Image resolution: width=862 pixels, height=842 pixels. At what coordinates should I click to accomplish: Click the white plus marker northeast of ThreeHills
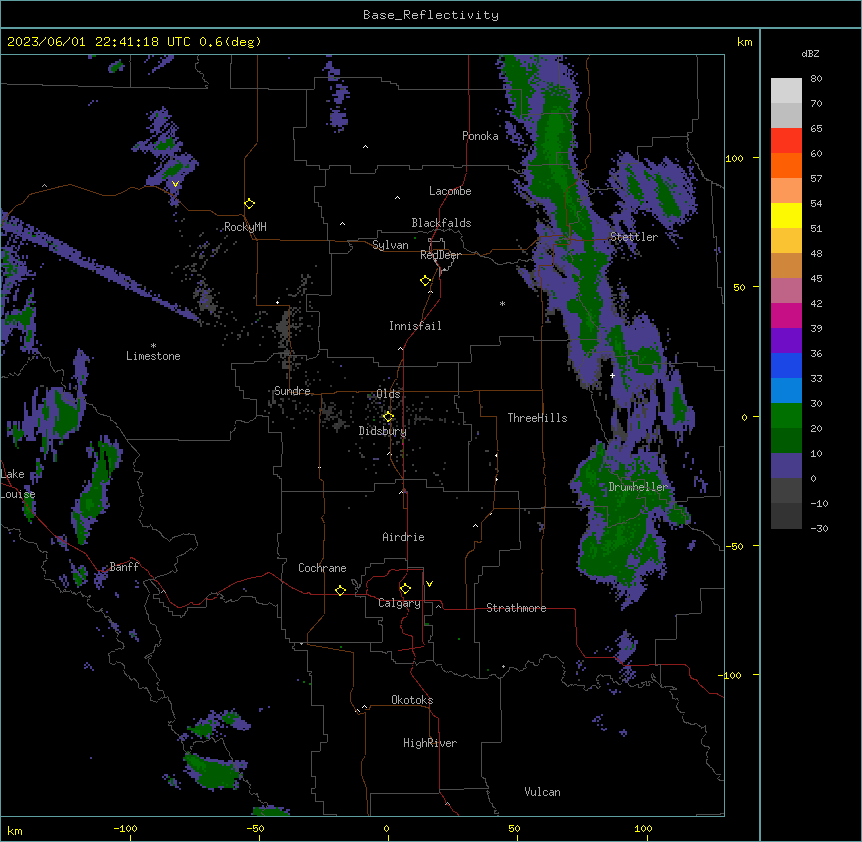click(612, 376)
